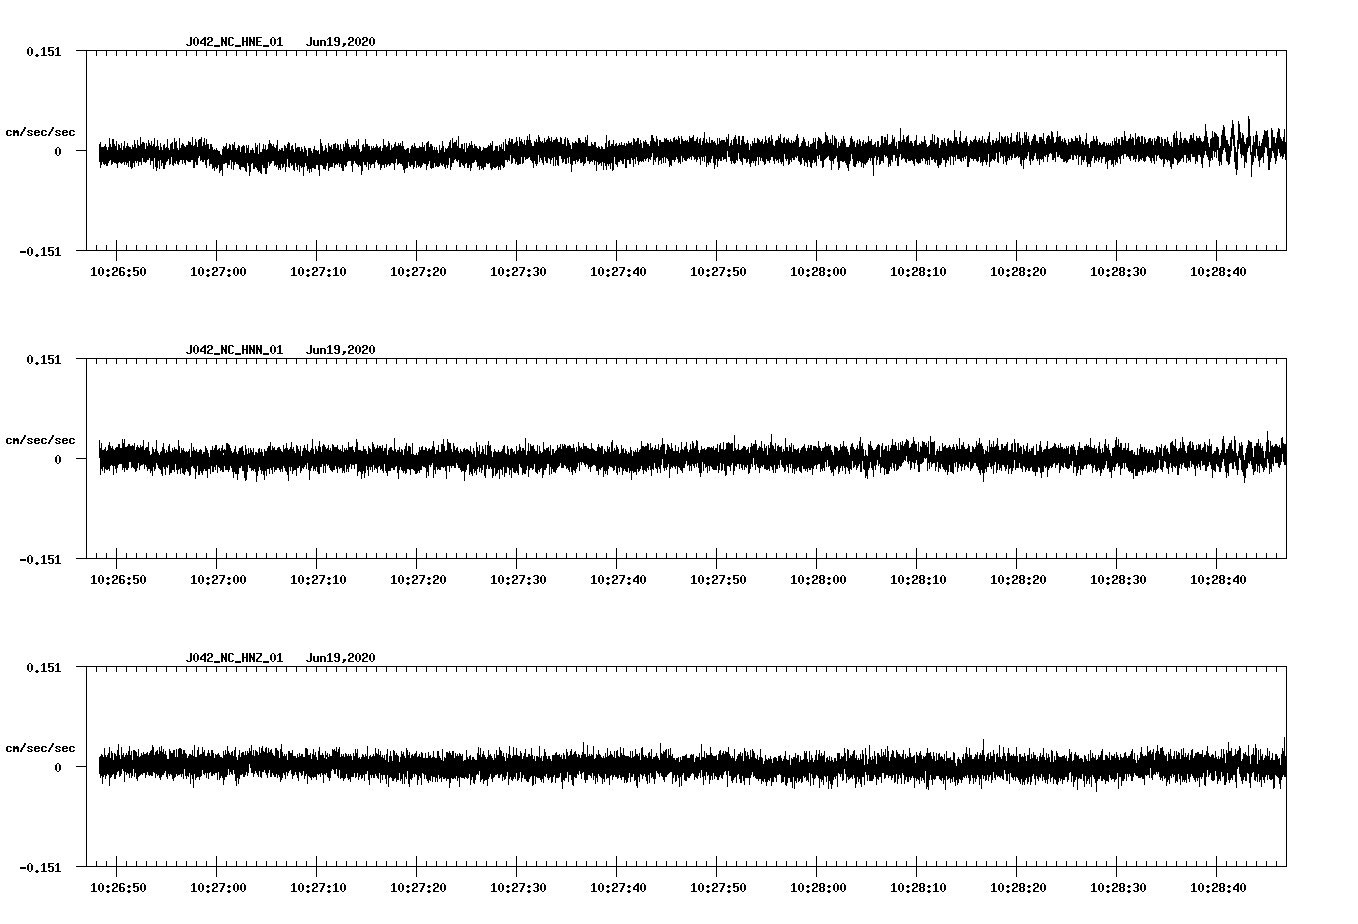This screenshot has width=1358, height=924.
Task: Click the 0.151 upper limit on HNN axis
Action: pos(44,359)
